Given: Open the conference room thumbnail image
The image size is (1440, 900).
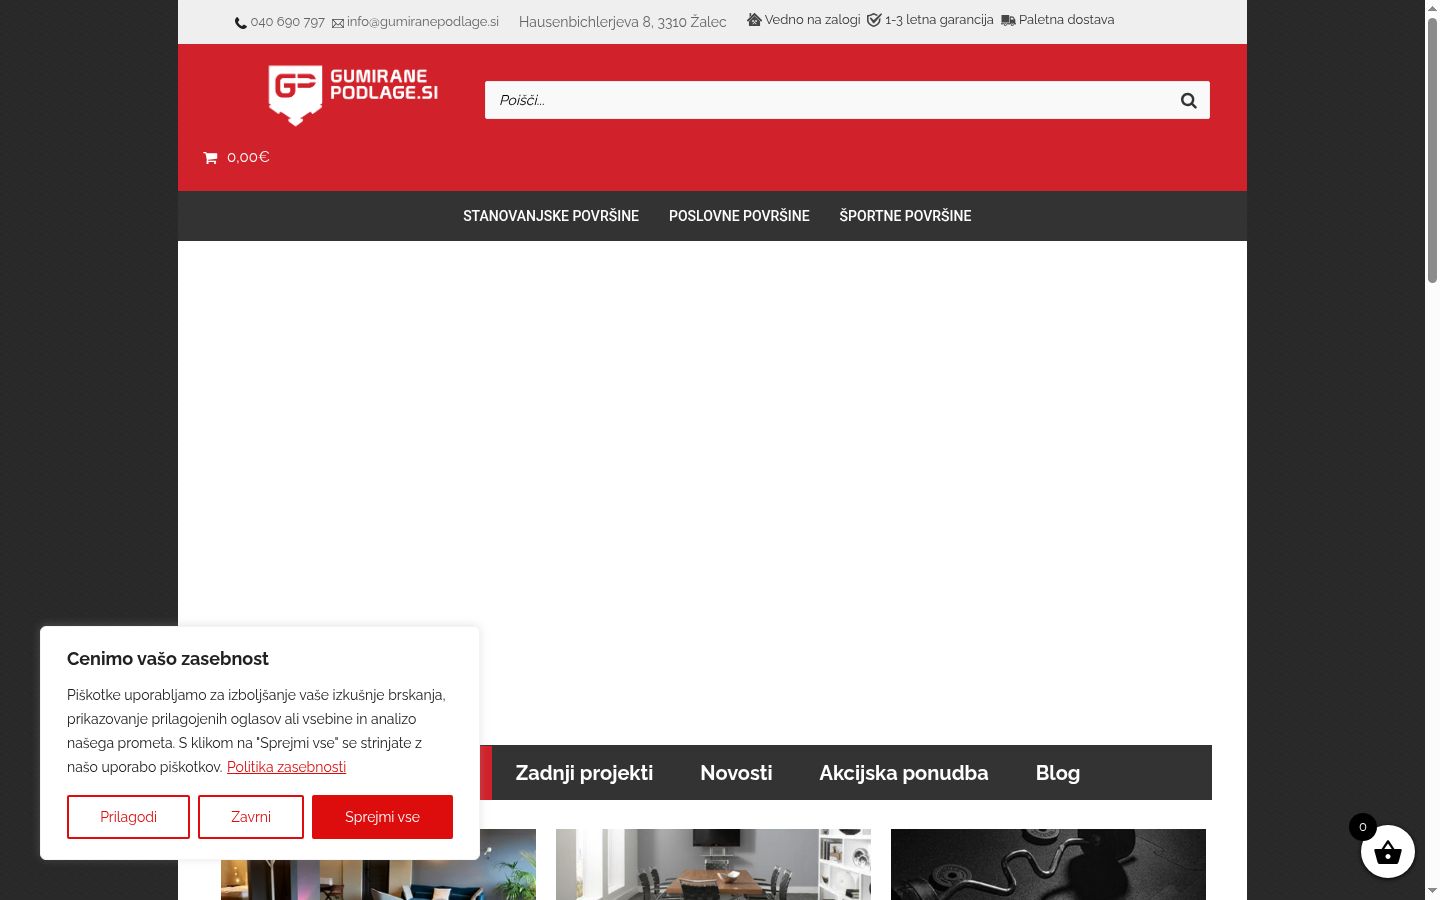Looking at the screenshot, I should point(713,864).
